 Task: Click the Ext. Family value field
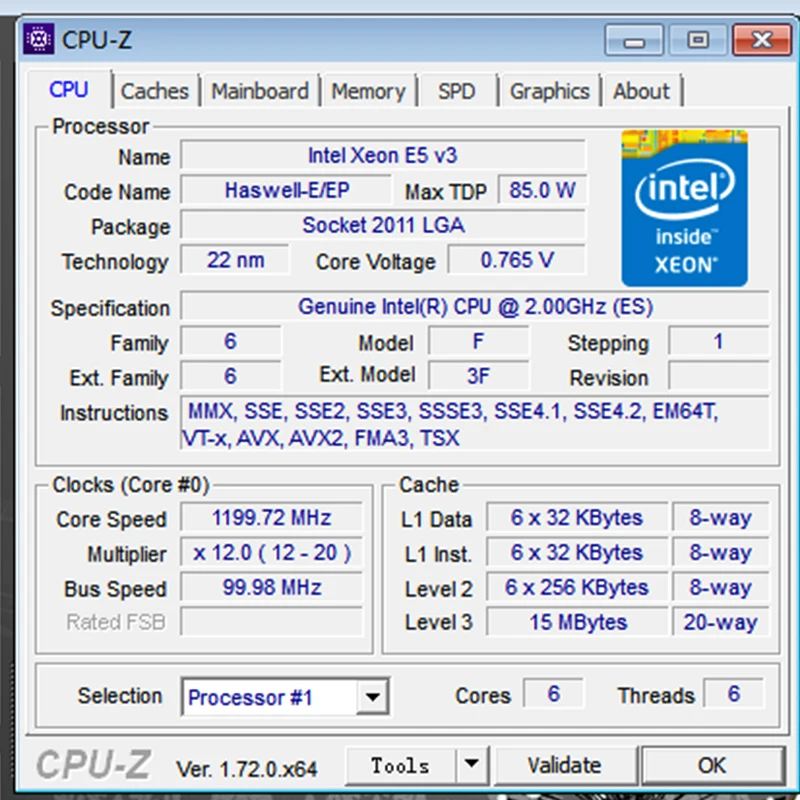[x=231, y=376]
